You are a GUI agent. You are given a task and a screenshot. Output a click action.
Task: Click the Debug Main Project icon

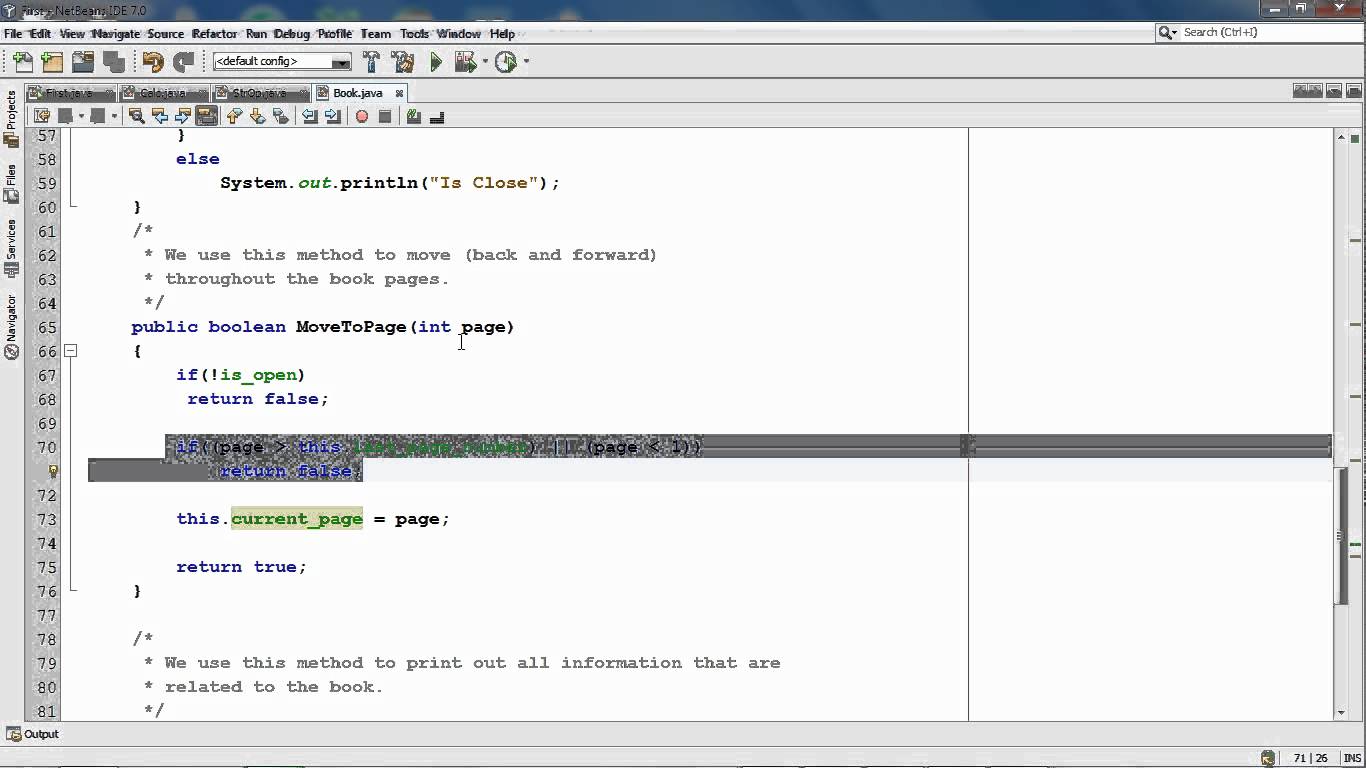tap(465, 62)
